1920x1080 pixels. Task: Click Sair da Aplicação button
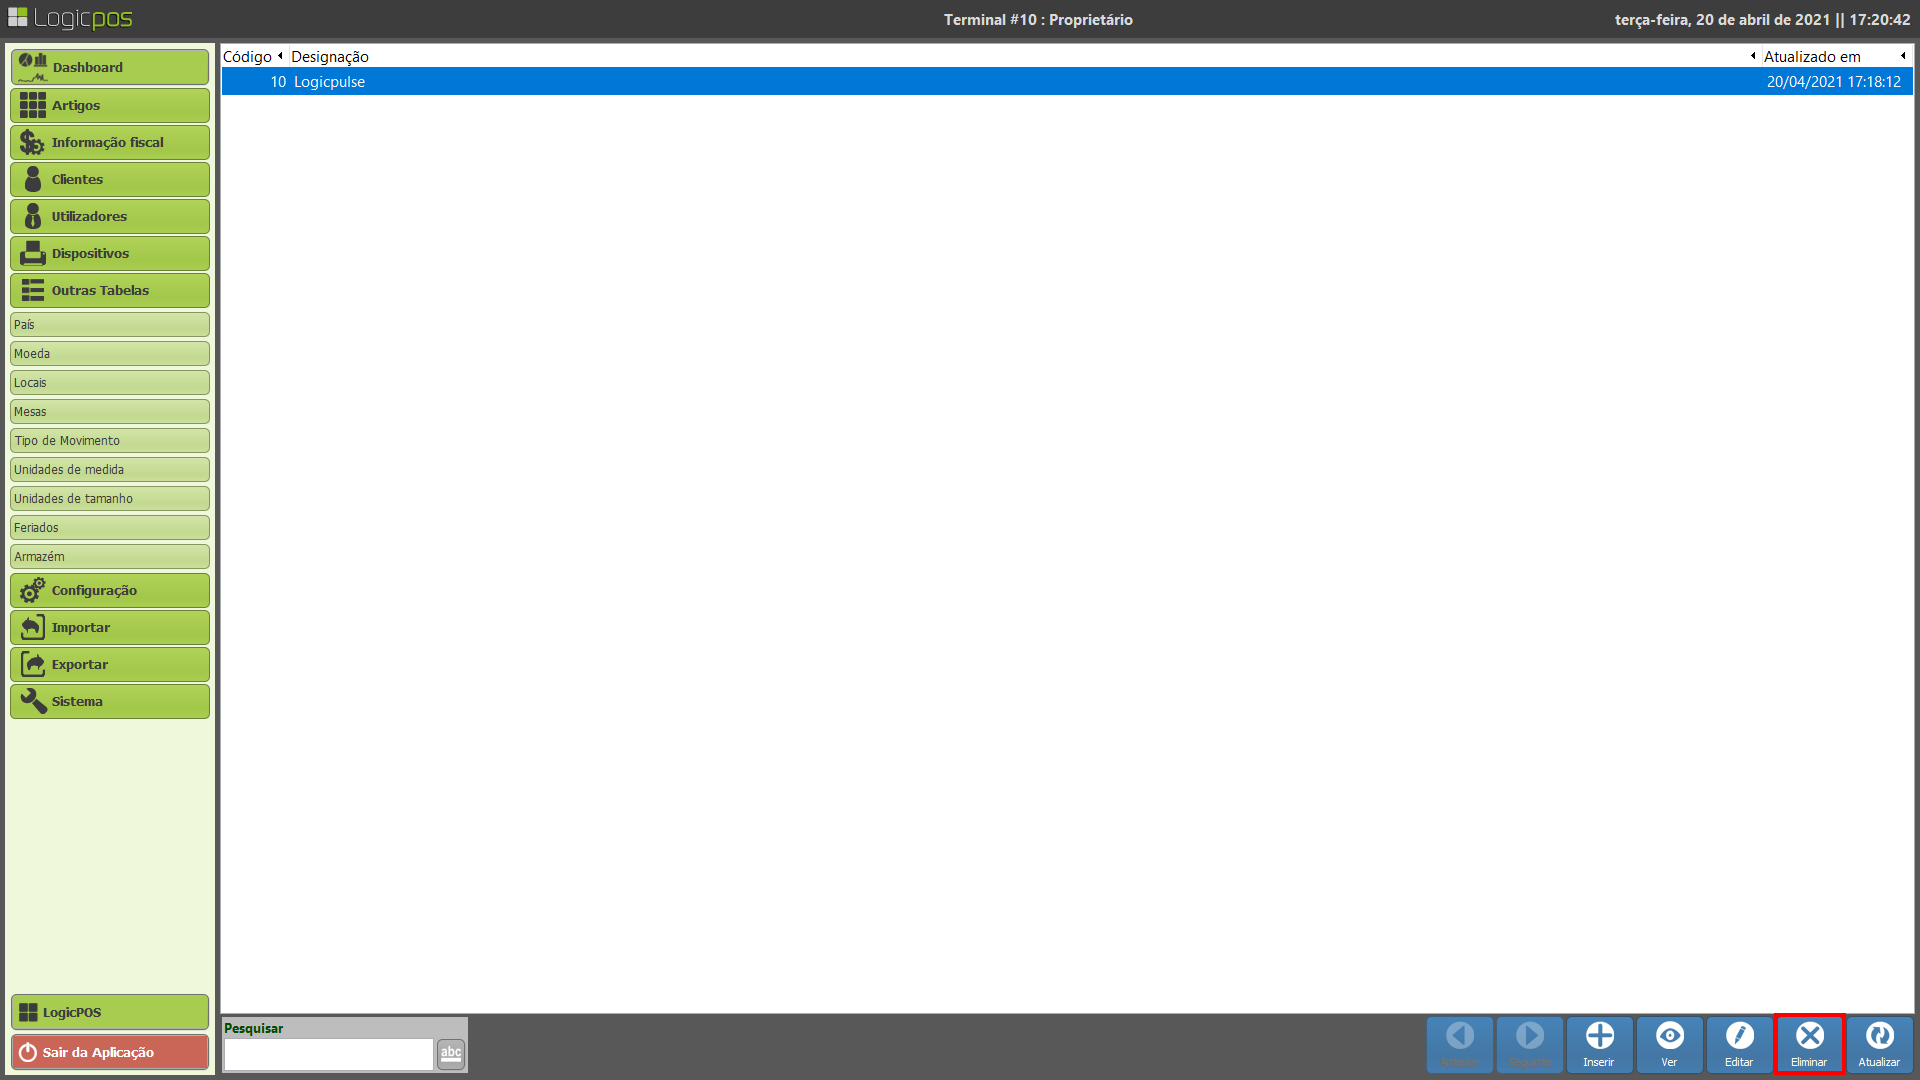tap(110, 1052)
